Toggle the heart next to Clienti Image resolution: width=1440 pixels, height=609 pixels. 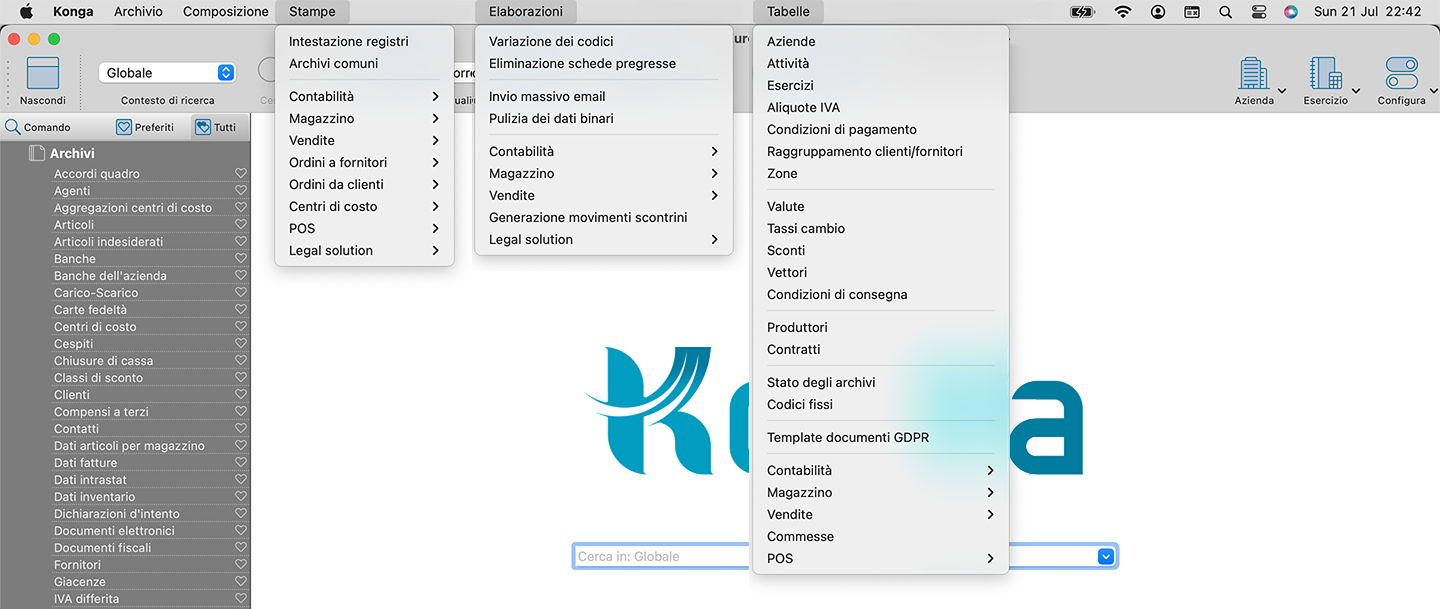click(x=240, y=395)
